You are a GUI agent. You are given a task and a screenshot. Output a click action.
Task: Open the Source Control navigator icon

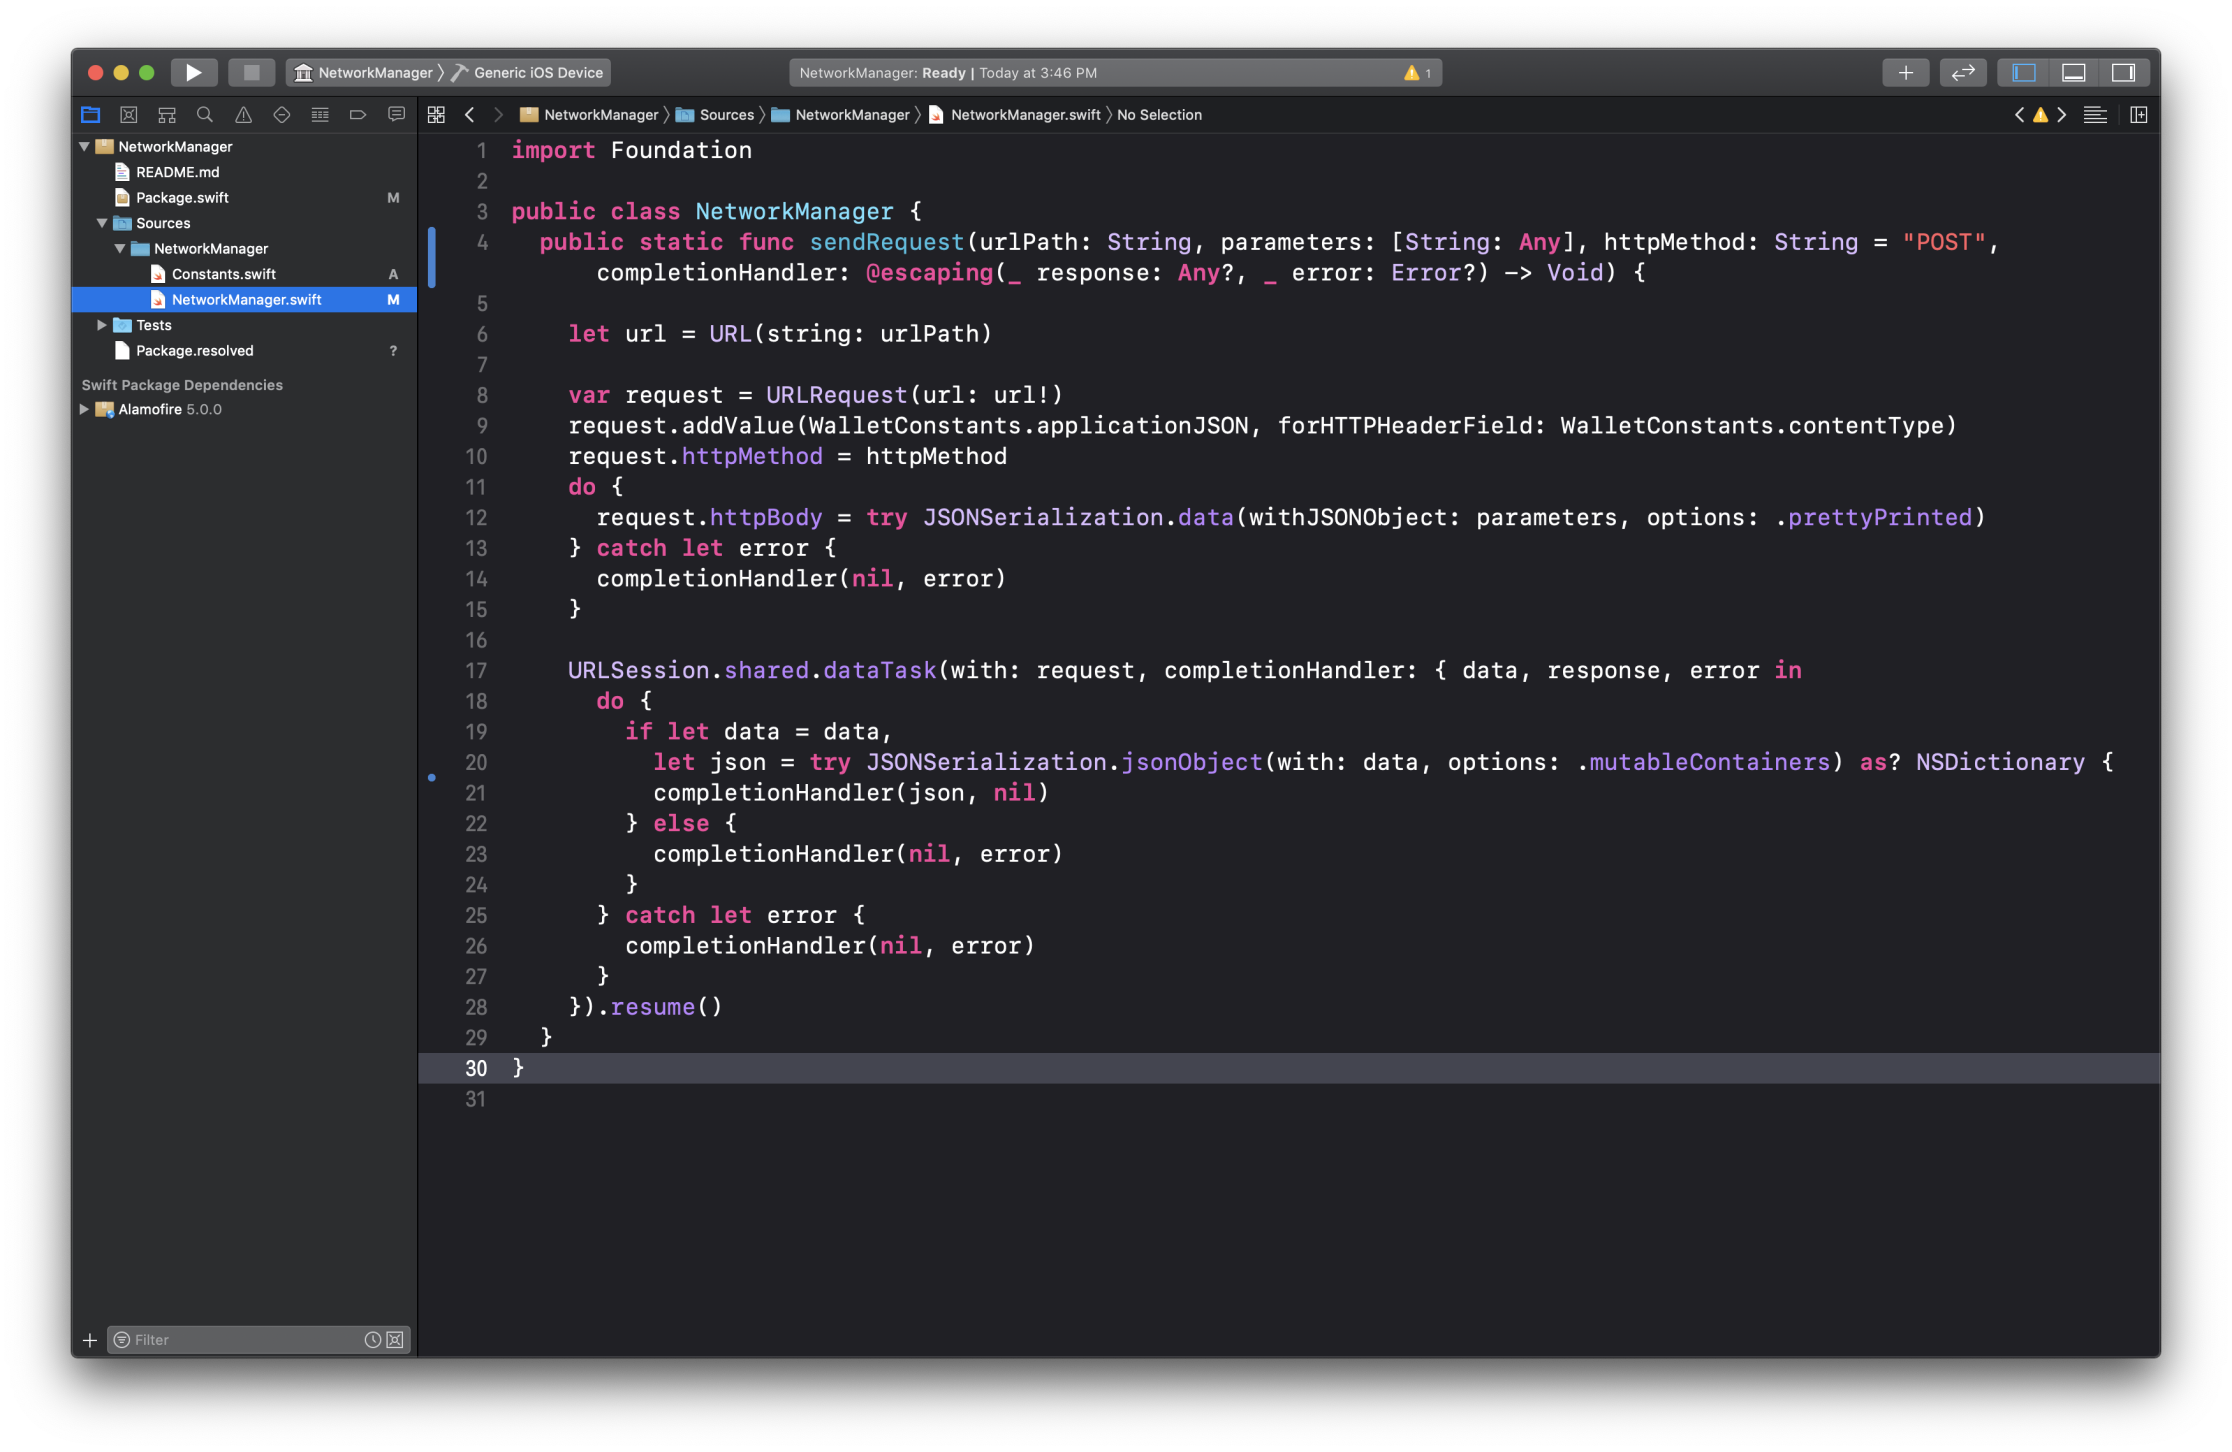[128, 115]
